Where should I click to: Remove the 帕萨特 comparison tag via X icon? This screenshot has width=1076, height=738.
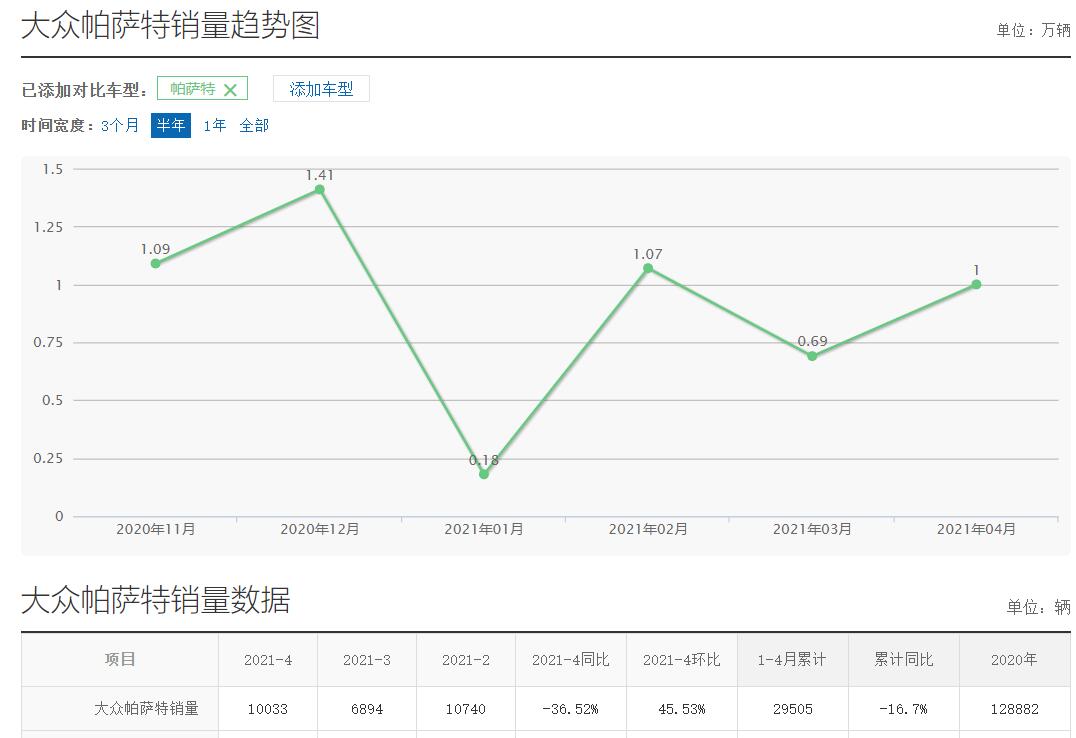(230, 90)
